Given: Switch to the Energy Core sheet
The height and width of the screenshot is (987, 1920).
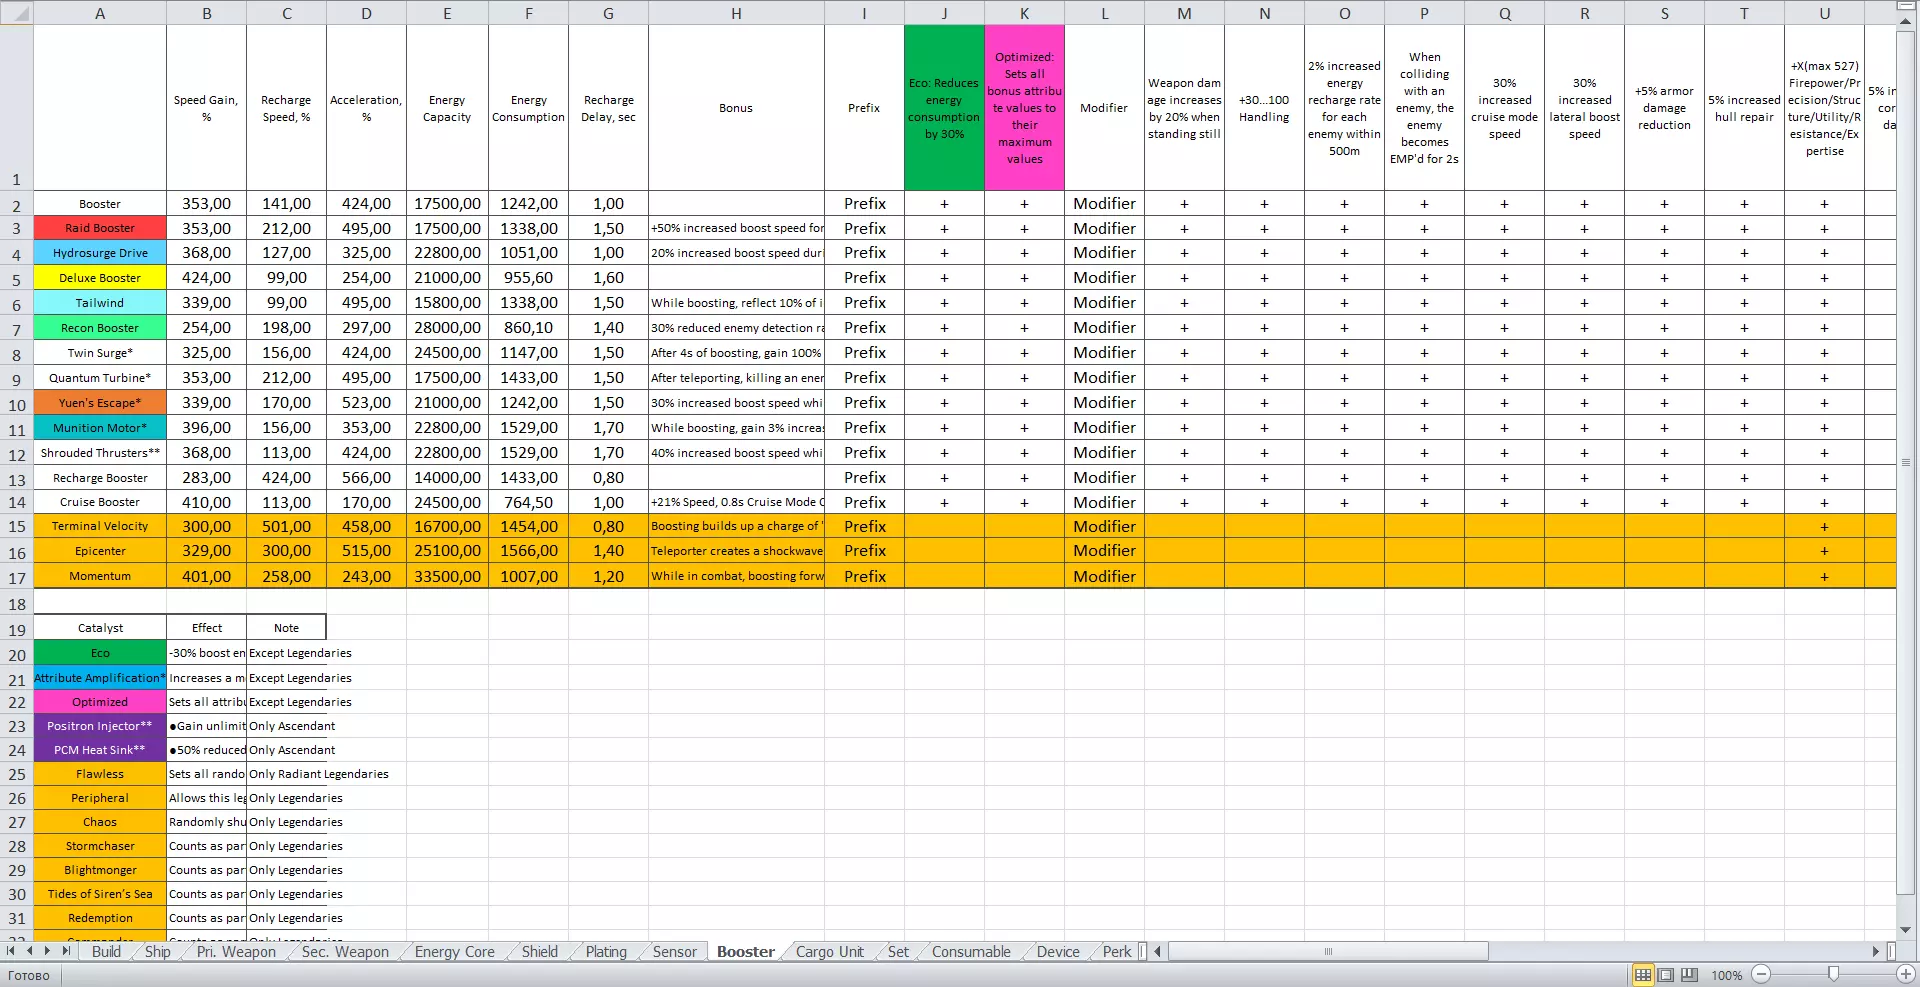Looking at the screenshot, I should 455,952.
